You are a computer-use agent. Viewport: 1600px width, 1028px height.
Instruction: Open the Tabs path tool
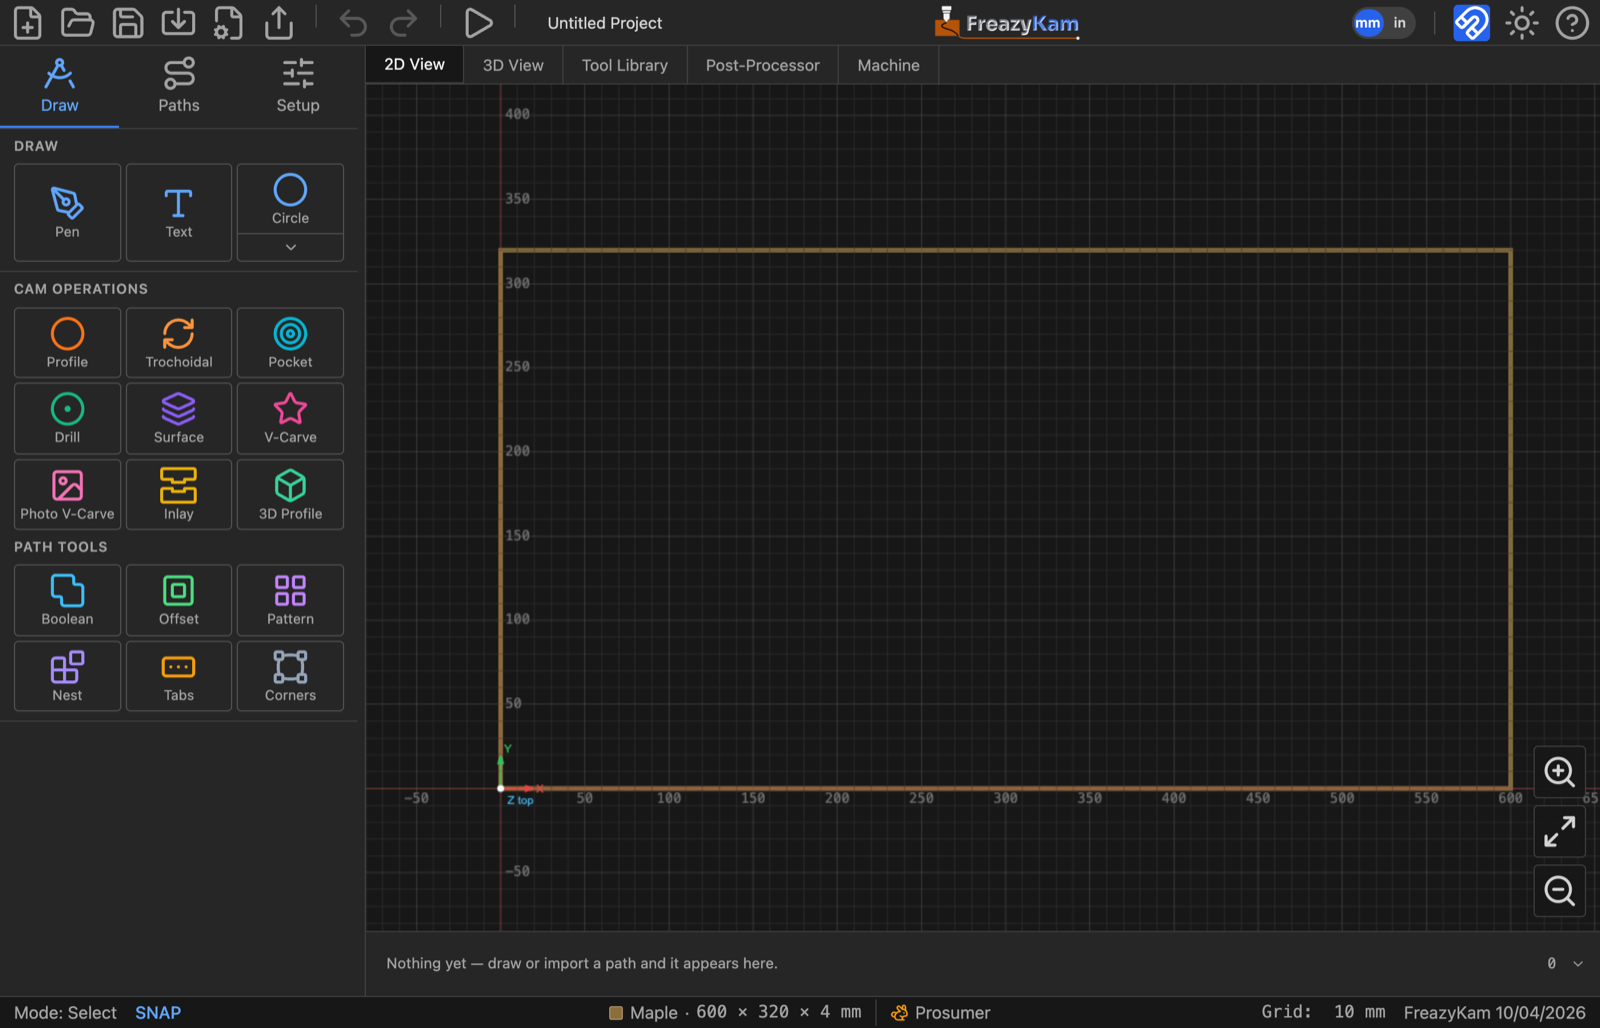[x=179, y=676]
